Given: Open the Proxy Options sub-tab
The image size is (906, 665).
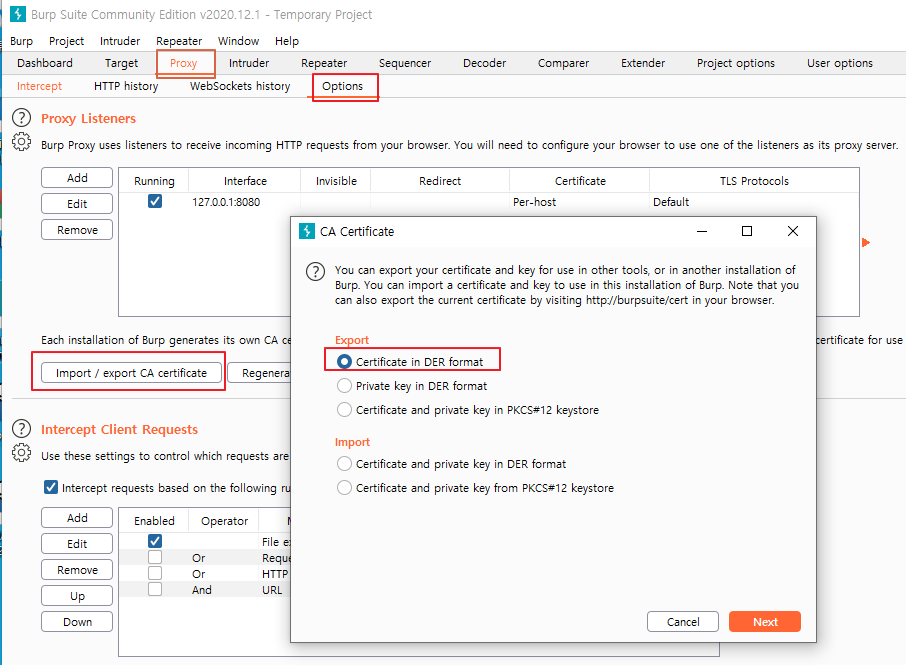Looking at the screenshot, I should (x=343, y=86).
